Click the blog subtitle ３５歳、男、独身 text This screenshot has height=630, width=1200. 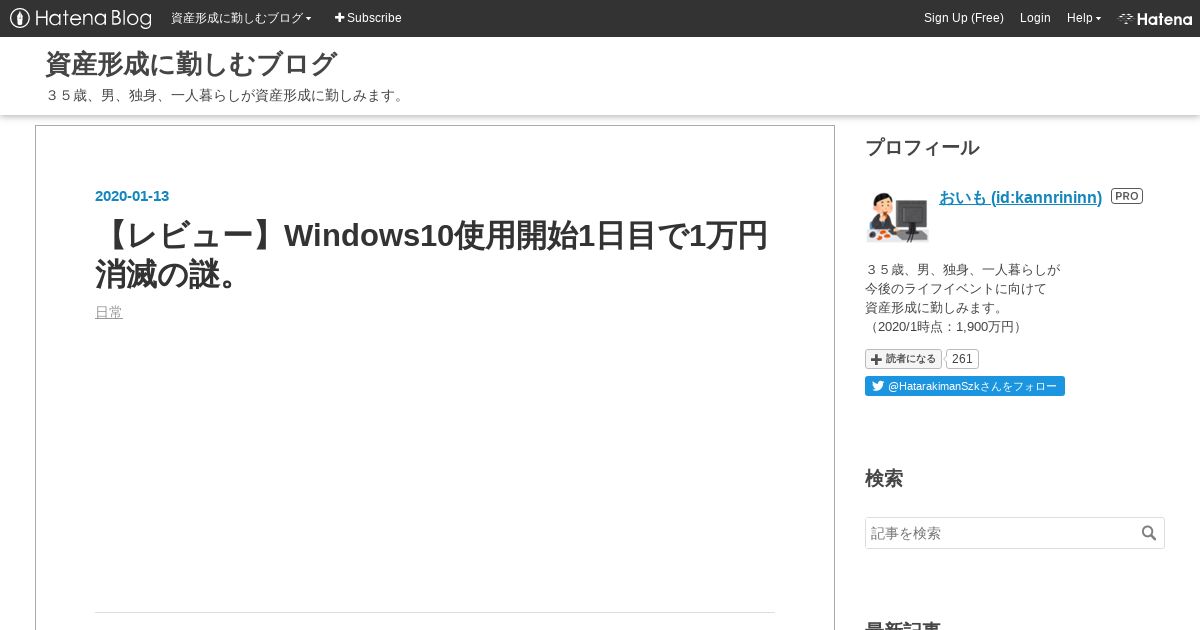[x=226, y=95]
